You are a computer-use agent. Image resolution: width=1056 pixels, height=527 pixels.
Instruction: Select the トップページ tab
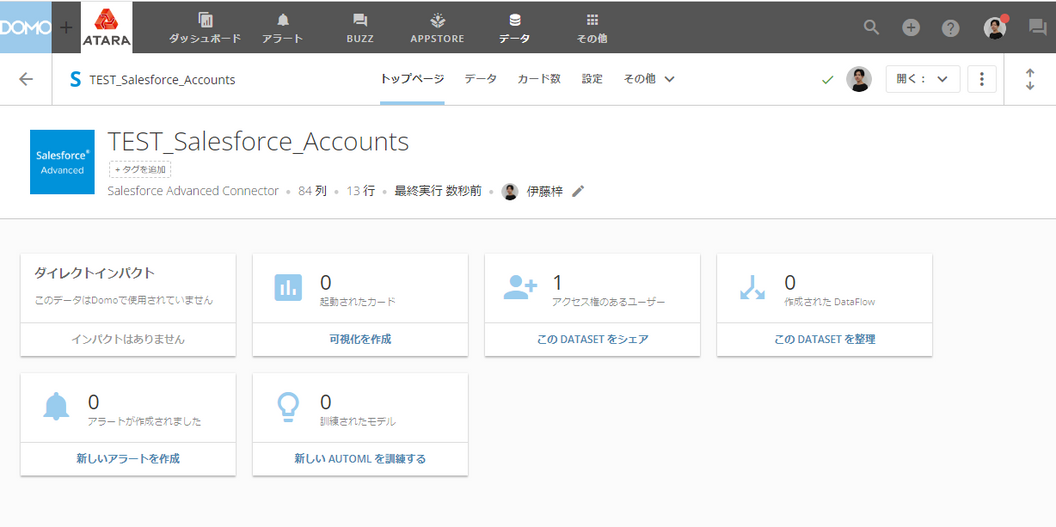(412, 79)
